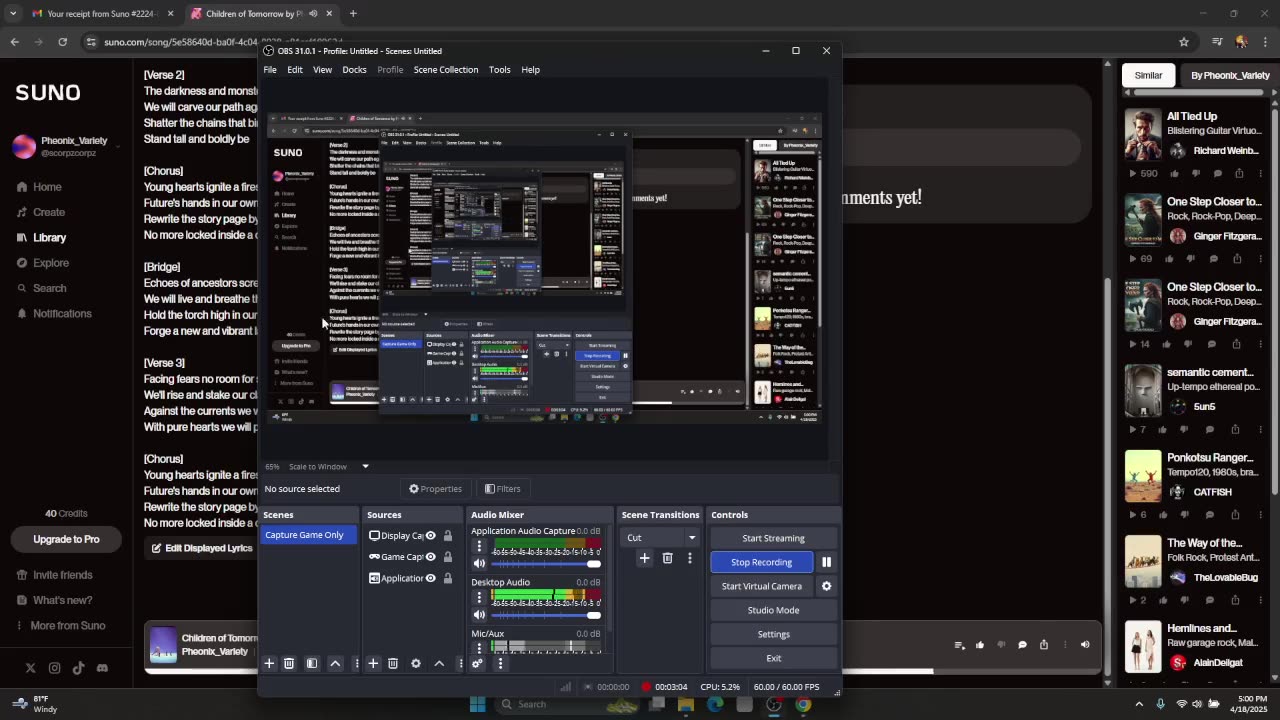Open source Properties button
The width and height of the screenshot is (1280, 720).
436,489
